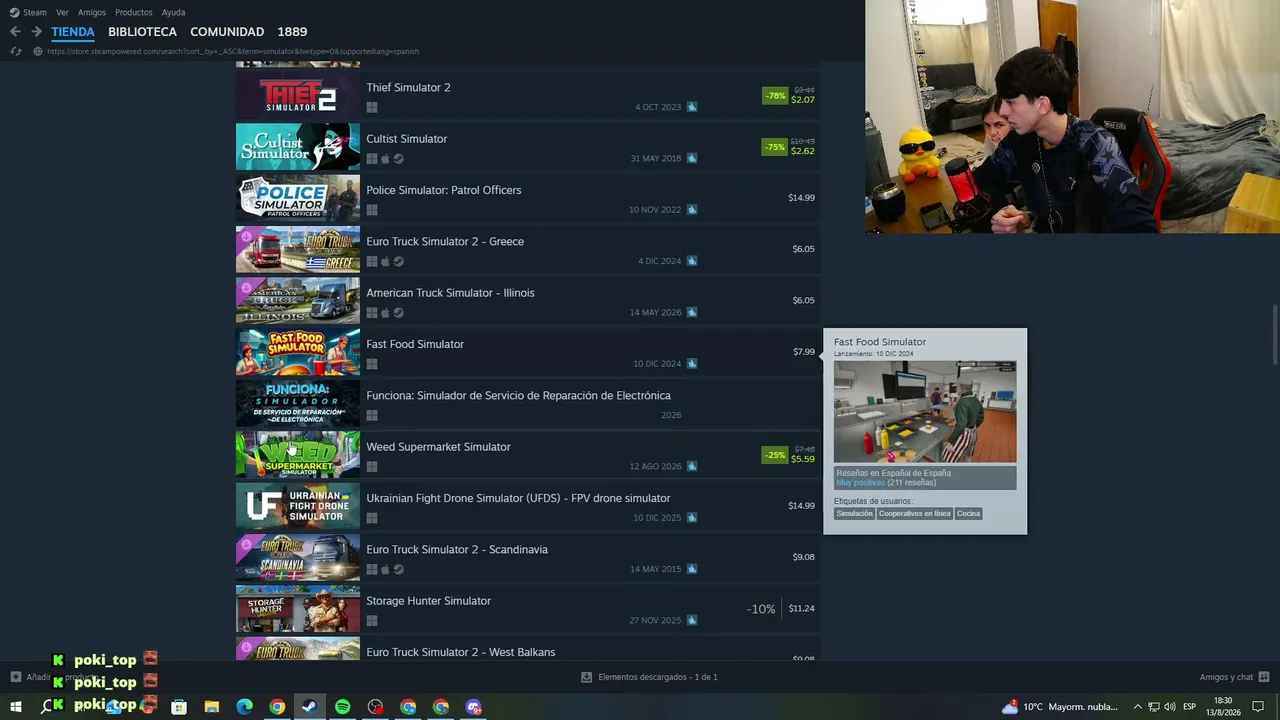Viewport: 1280px width, 720px height.
Task: Click review icon for Ukrainian Fight Drone Simulator
Action: pyautogui.click(x=692, y=518)
